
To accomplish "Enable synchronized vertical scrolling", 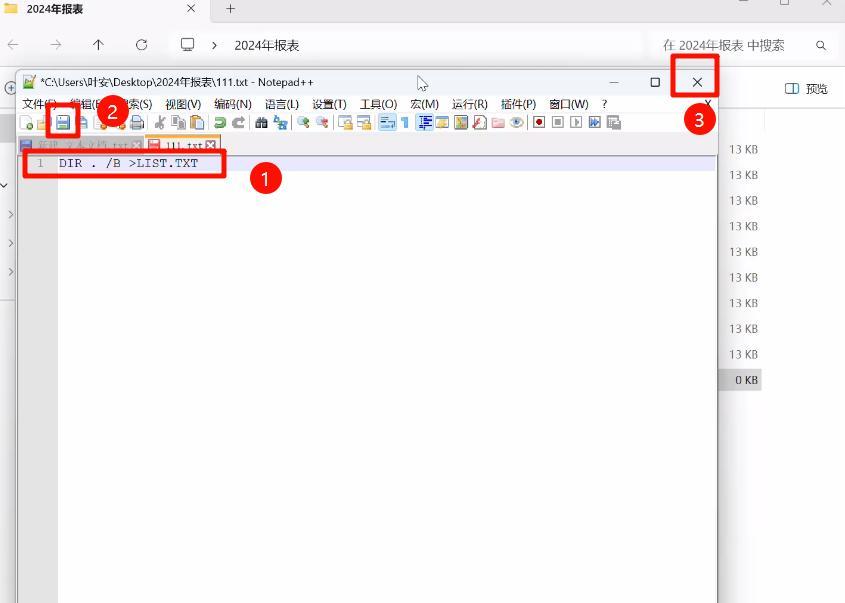I will point(345,123).
